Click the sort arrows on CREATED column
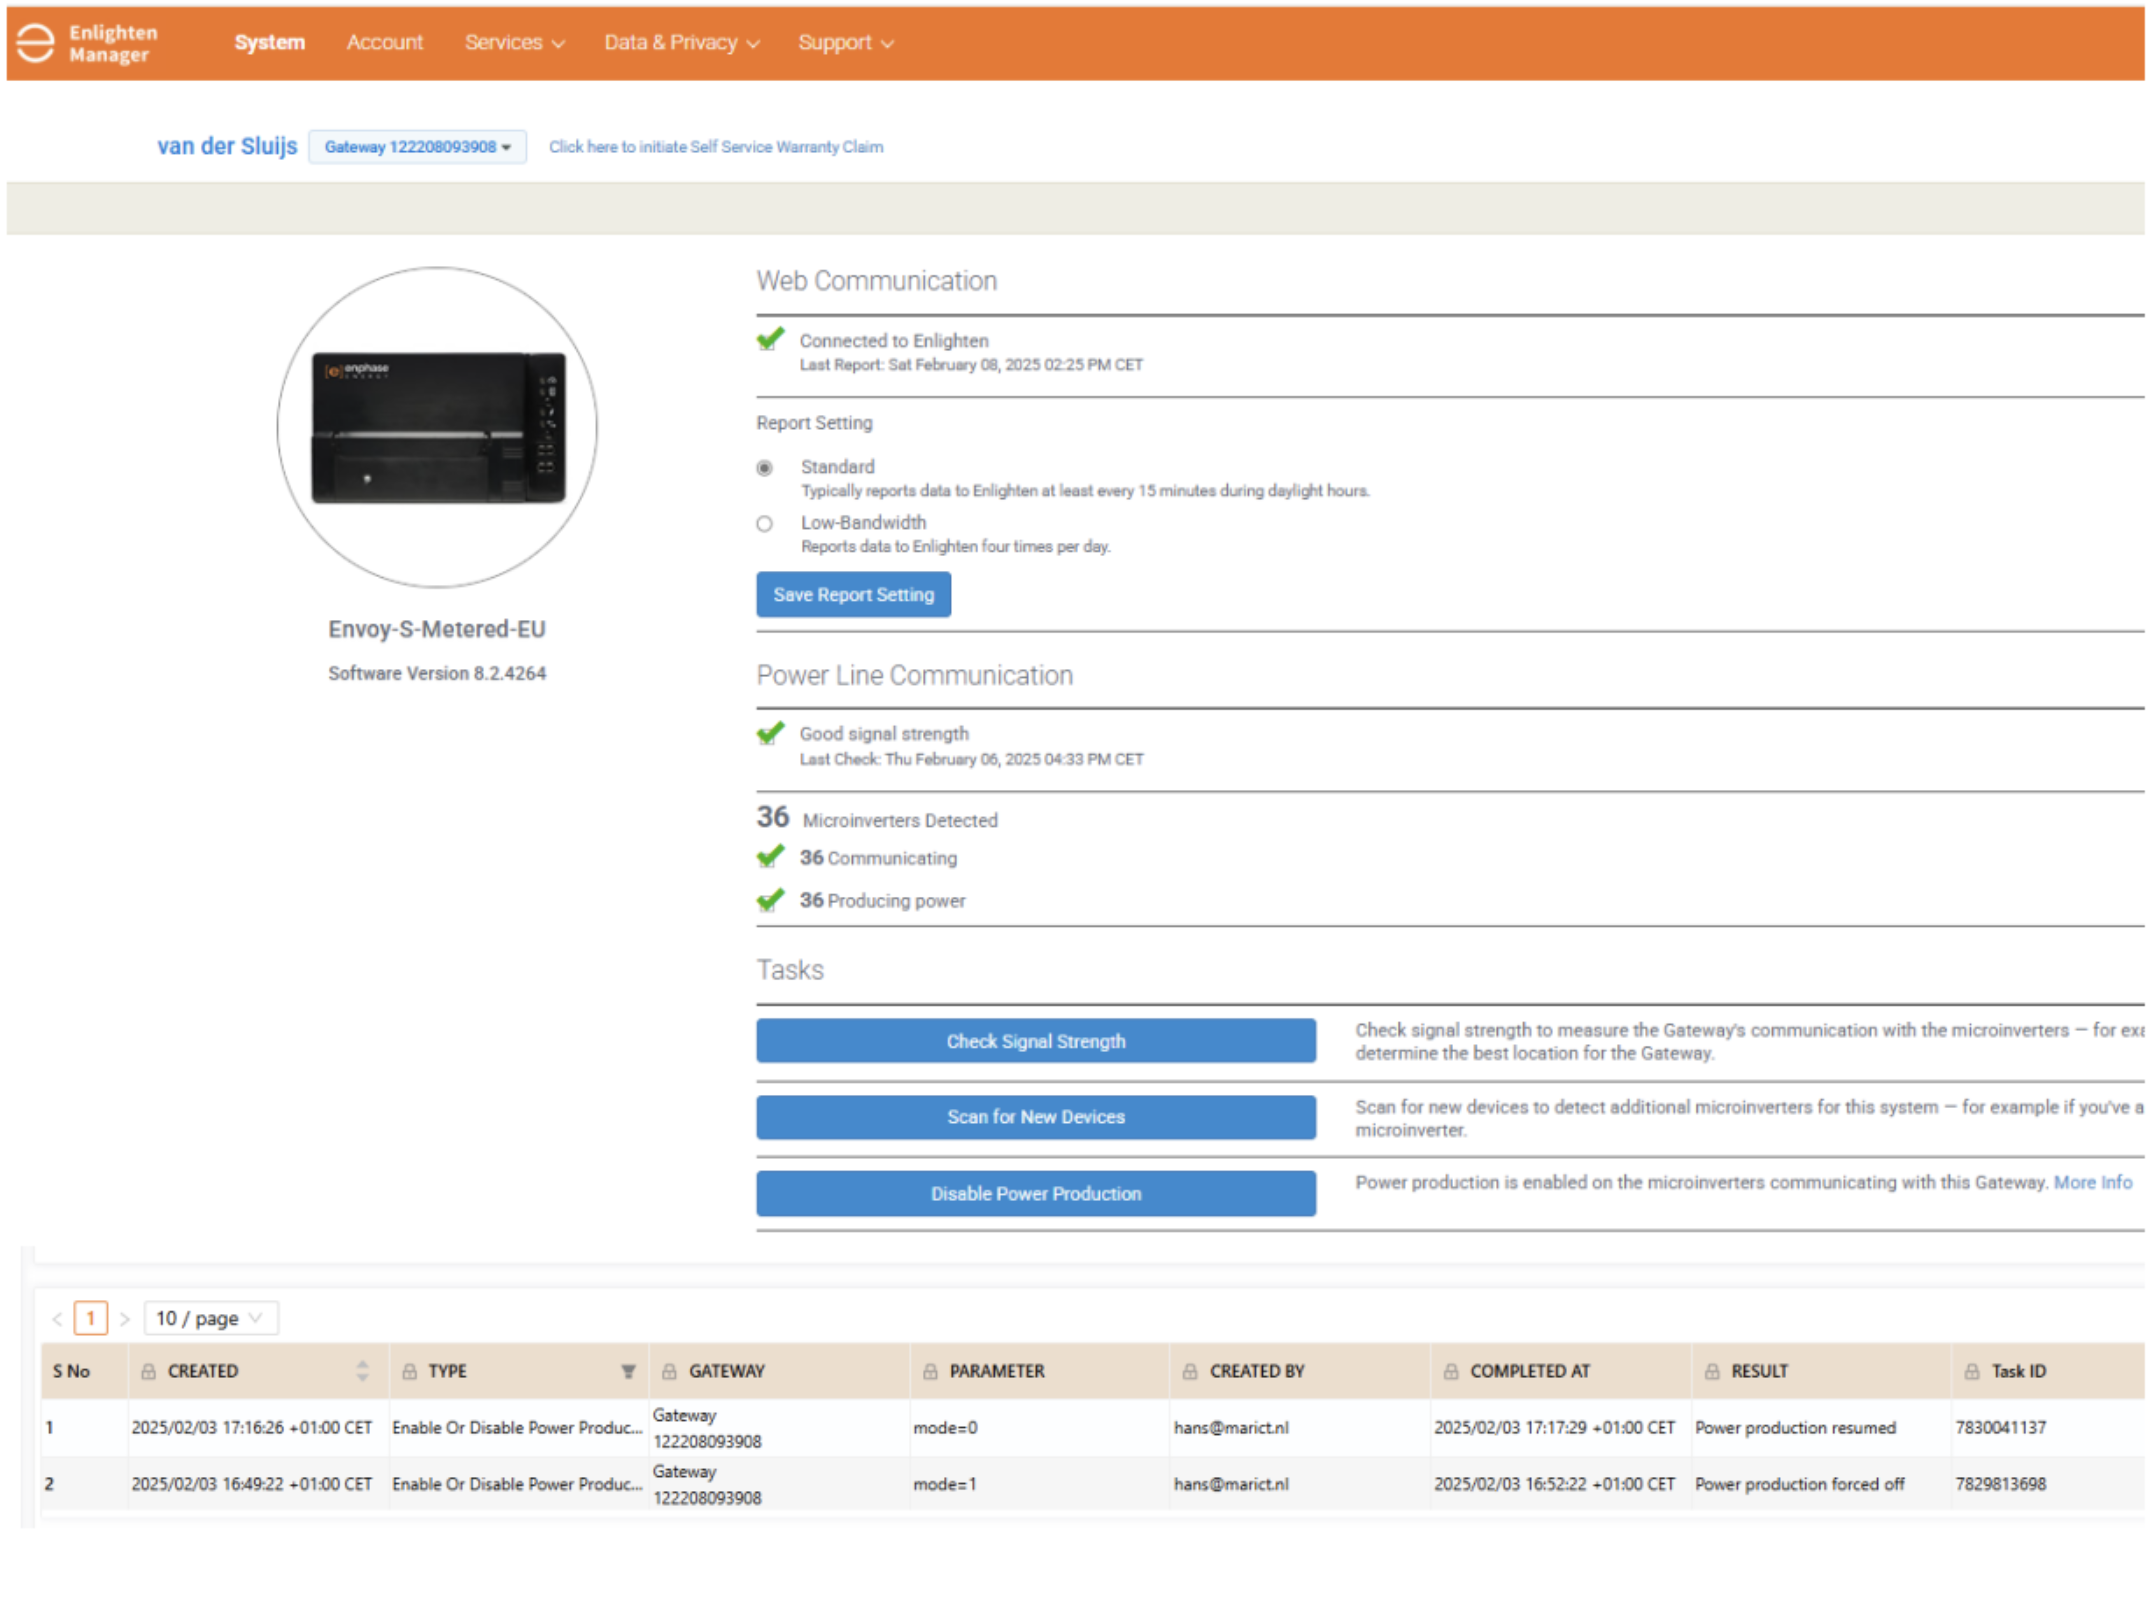 (362, 1371)
